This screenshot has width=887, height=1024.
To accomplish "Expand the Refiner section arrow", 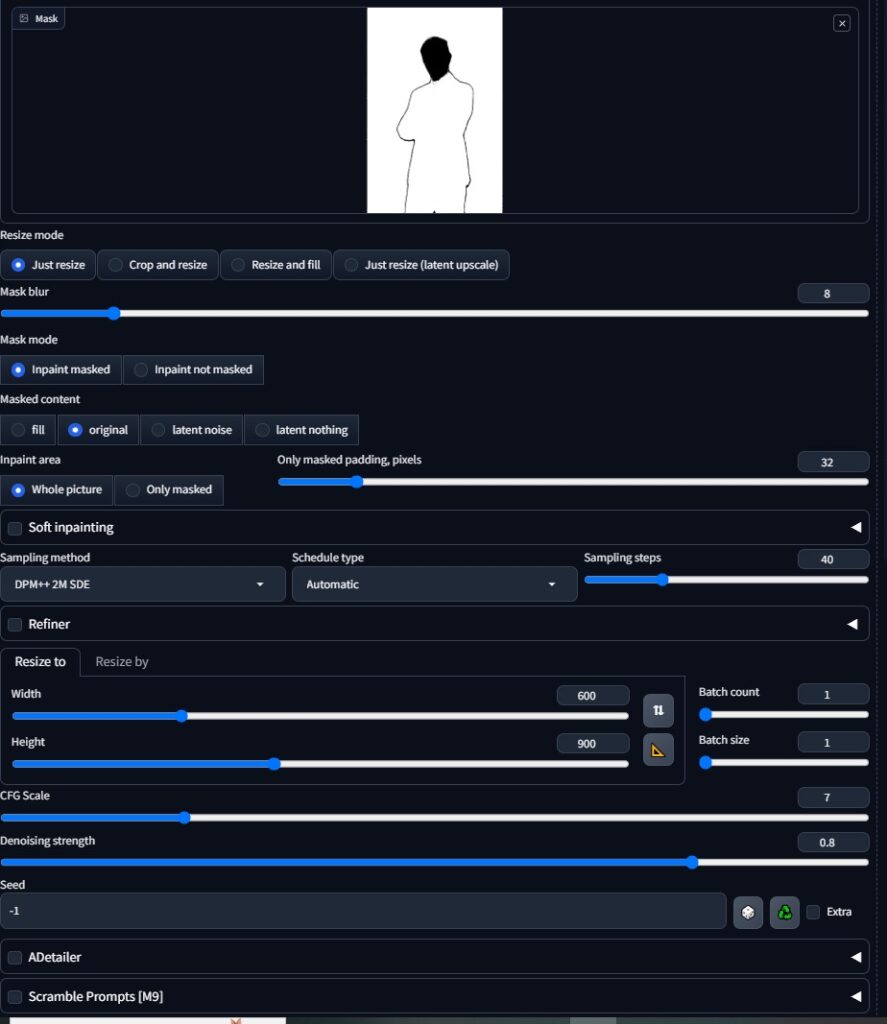I will coord(852,624).
